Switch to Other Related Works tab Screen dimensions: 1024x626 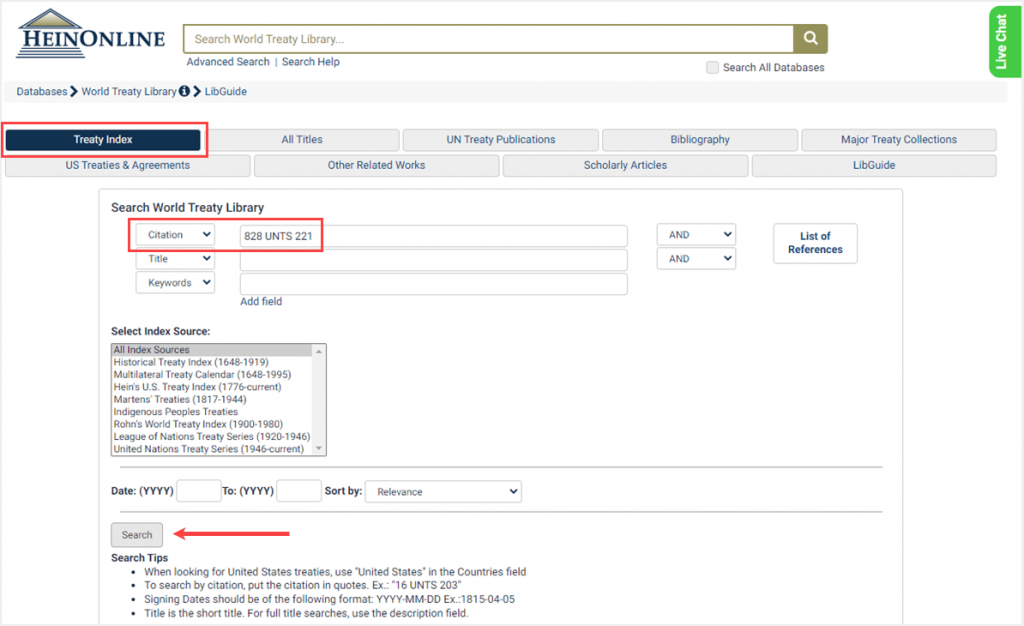[377, 165]
